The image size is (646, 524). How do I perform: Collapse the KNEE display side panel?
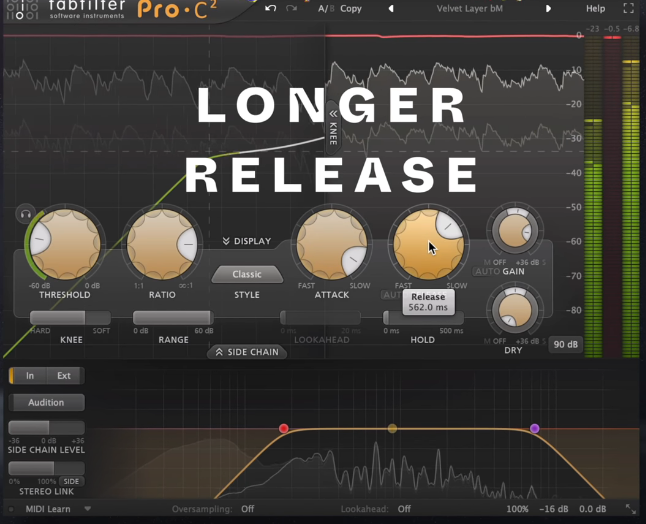coord(333,129)
